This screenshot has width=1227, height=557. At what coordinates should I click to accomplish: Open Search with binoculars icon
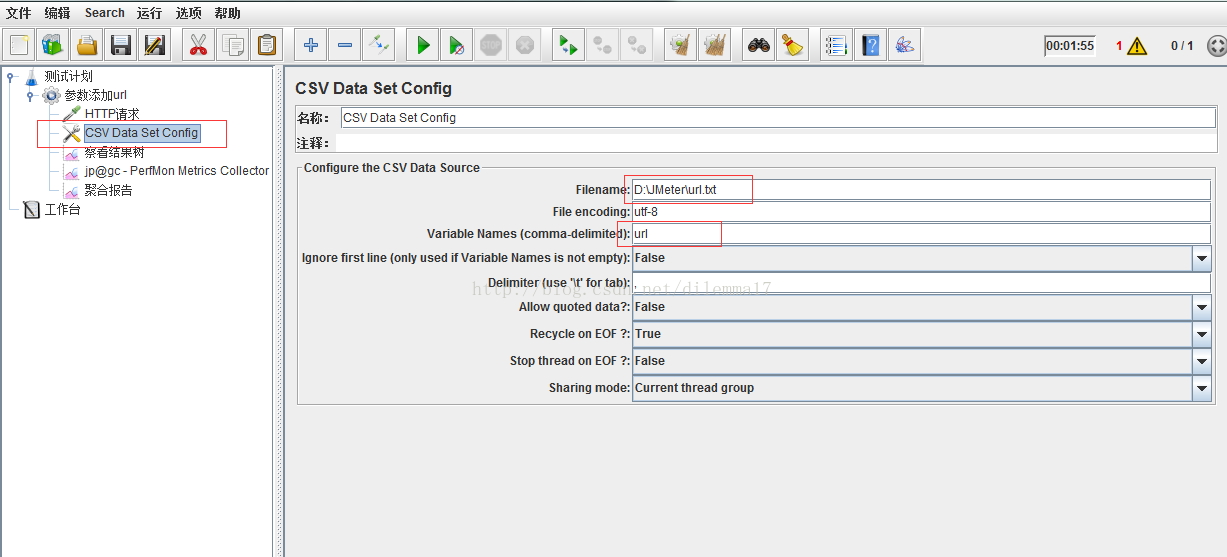(x=759, y=45)
